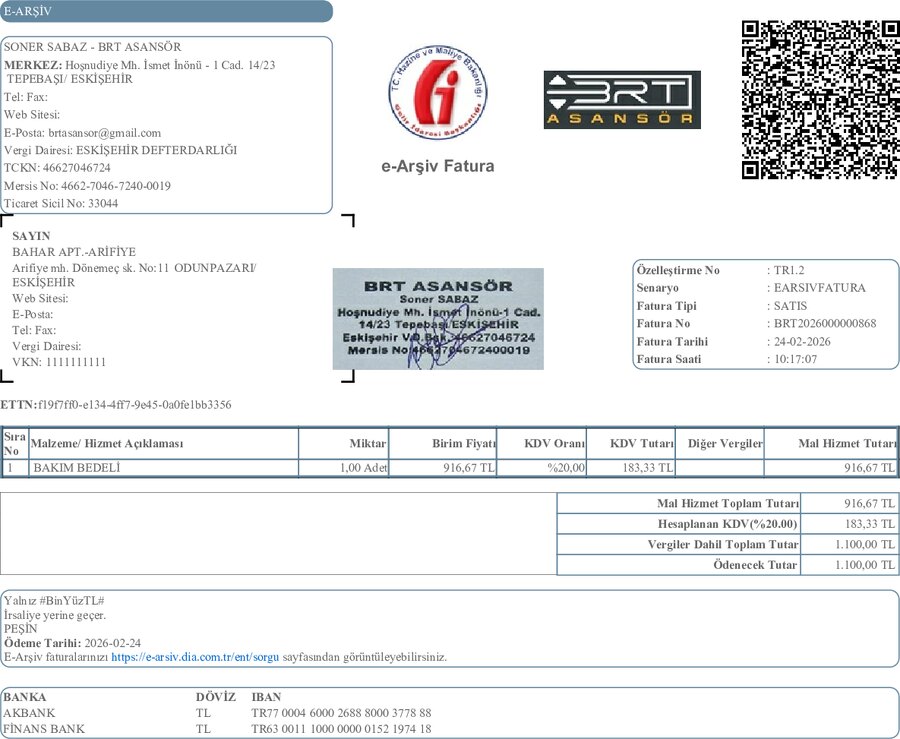Select the ETTN code f19f7ff0-e134-4ff7-9e45-0a0fe1bb3356
Image resolution: width=900 pixels, height=739 pixels.
135,405
